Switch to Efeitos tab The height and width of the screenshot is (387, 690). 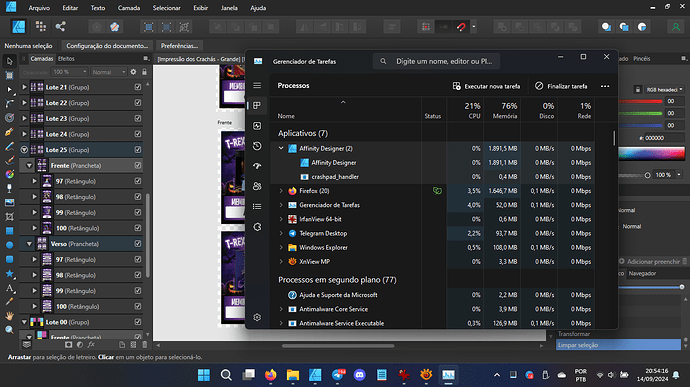[x=66, y=59]
